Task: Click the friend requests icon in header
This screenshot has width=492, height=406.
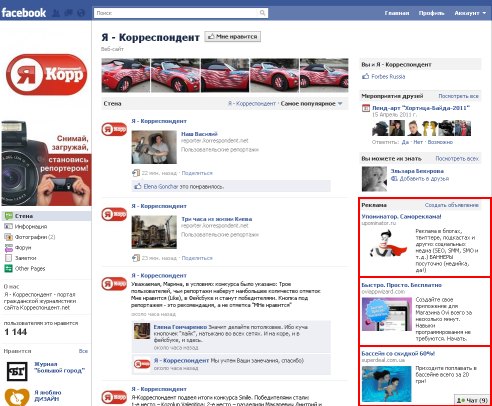Action: [57, 13]
